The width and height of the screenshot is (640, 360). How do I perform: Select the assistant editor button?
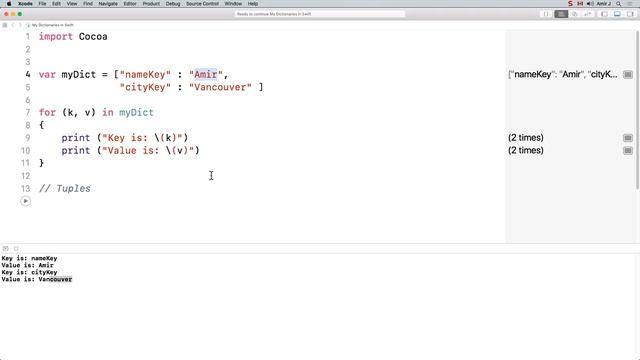tap(574, 14)
